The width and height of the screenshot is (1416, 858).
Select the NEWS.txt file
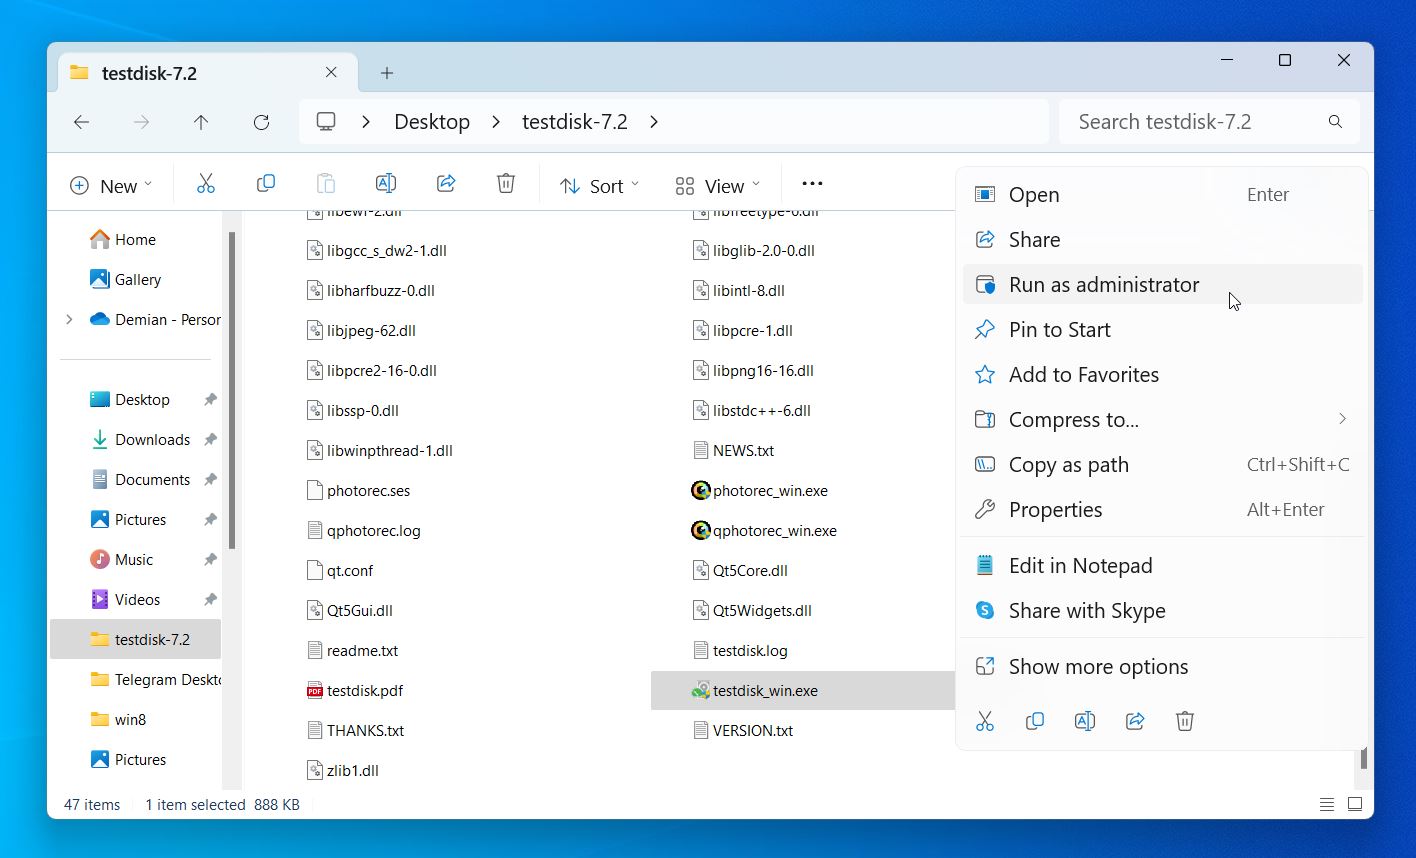pyautogui.click(x=733, y=451)
